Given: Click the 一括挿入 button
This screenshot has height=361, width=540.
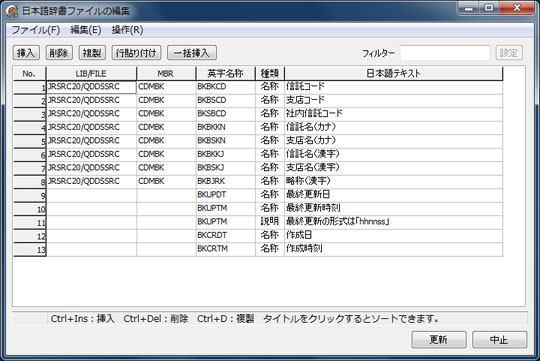Looking at the screenshot, I should (192, 53).
